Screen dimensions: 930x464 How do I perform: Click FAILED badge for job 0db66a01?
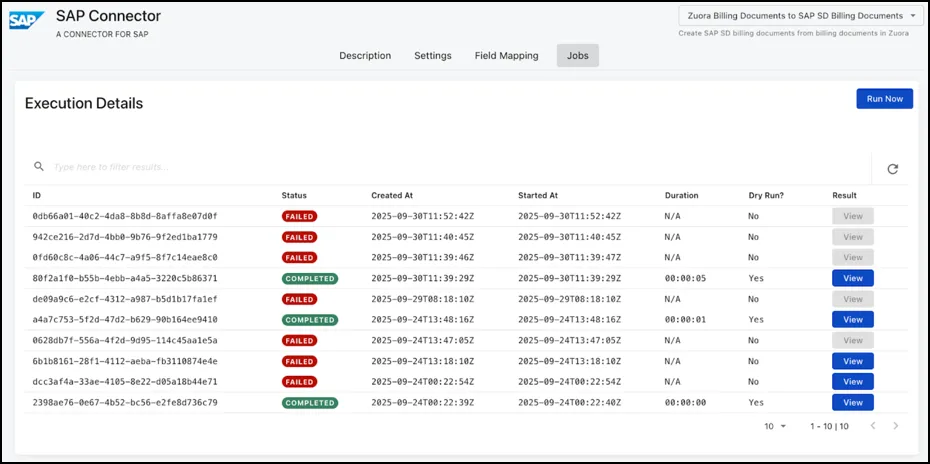[299, 216]
